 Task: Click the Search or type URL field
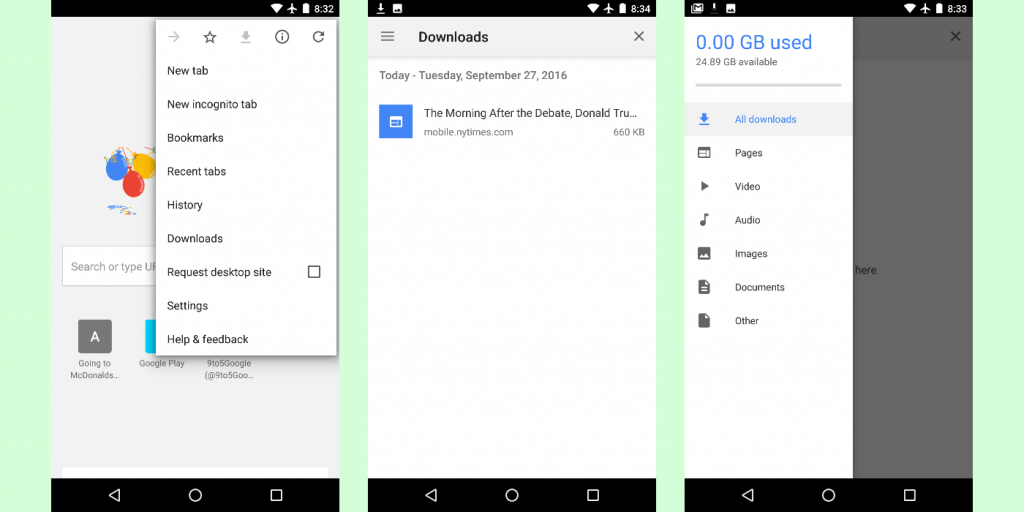coord(108,267)
